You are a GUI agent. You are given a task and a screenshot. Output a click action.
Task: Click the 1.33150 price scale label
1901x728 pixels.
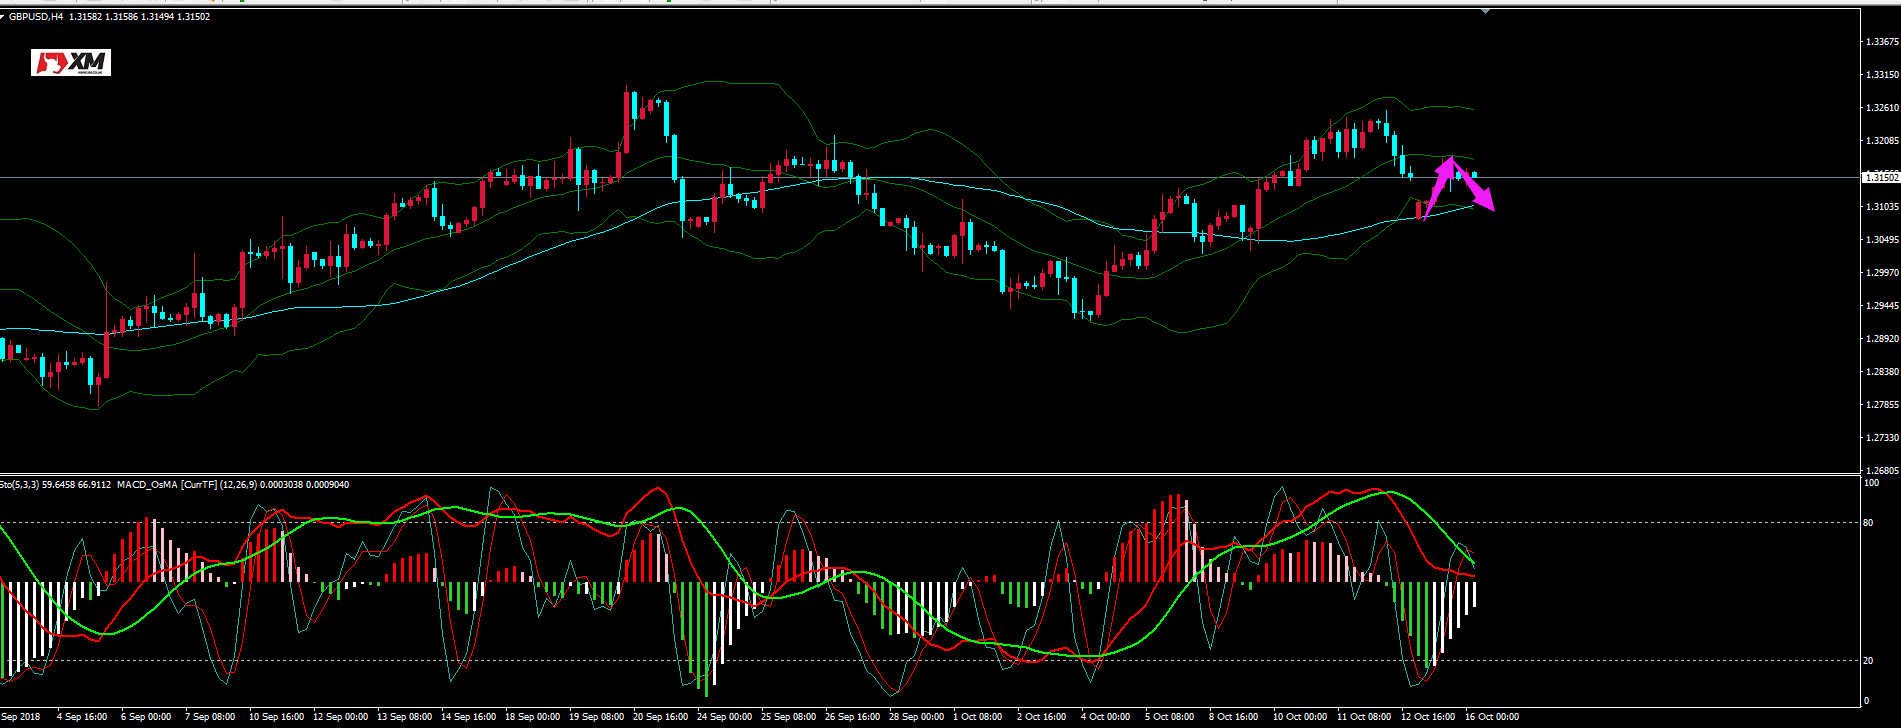(x=1883, y=75)
